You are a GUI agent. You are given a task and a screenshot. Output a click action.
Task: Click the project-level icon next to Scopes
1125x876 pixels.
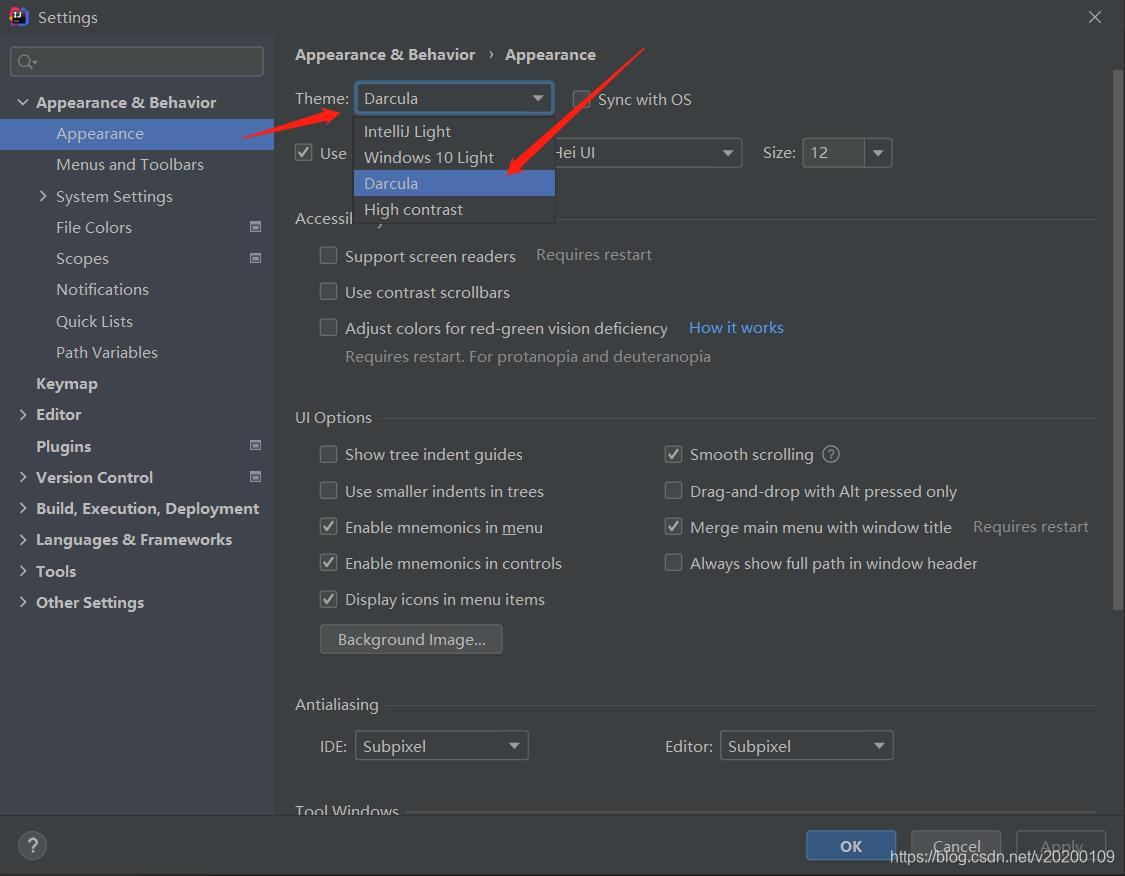point(255,258)
